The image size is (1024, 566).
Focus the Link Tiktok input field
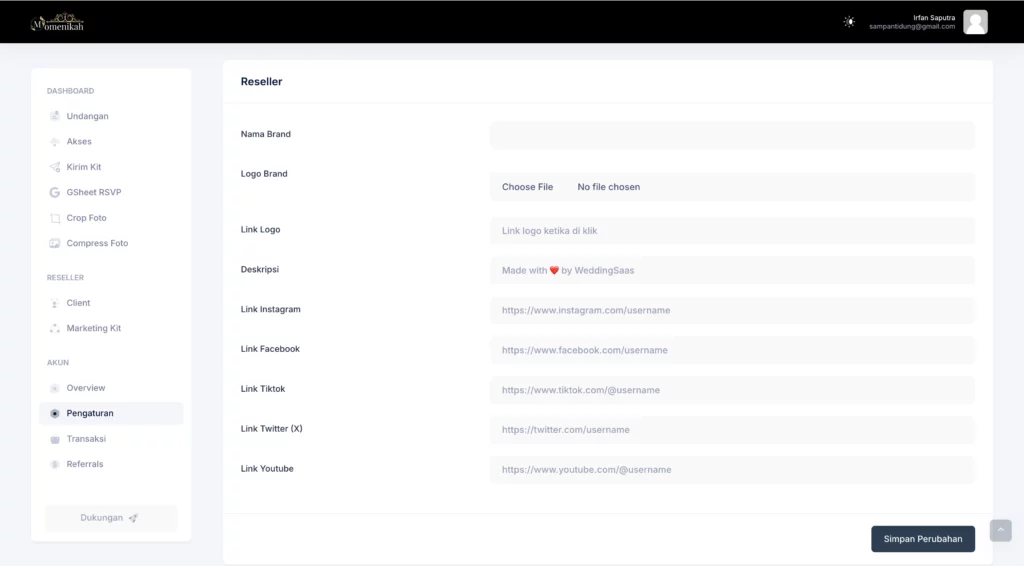pos(732,390)
